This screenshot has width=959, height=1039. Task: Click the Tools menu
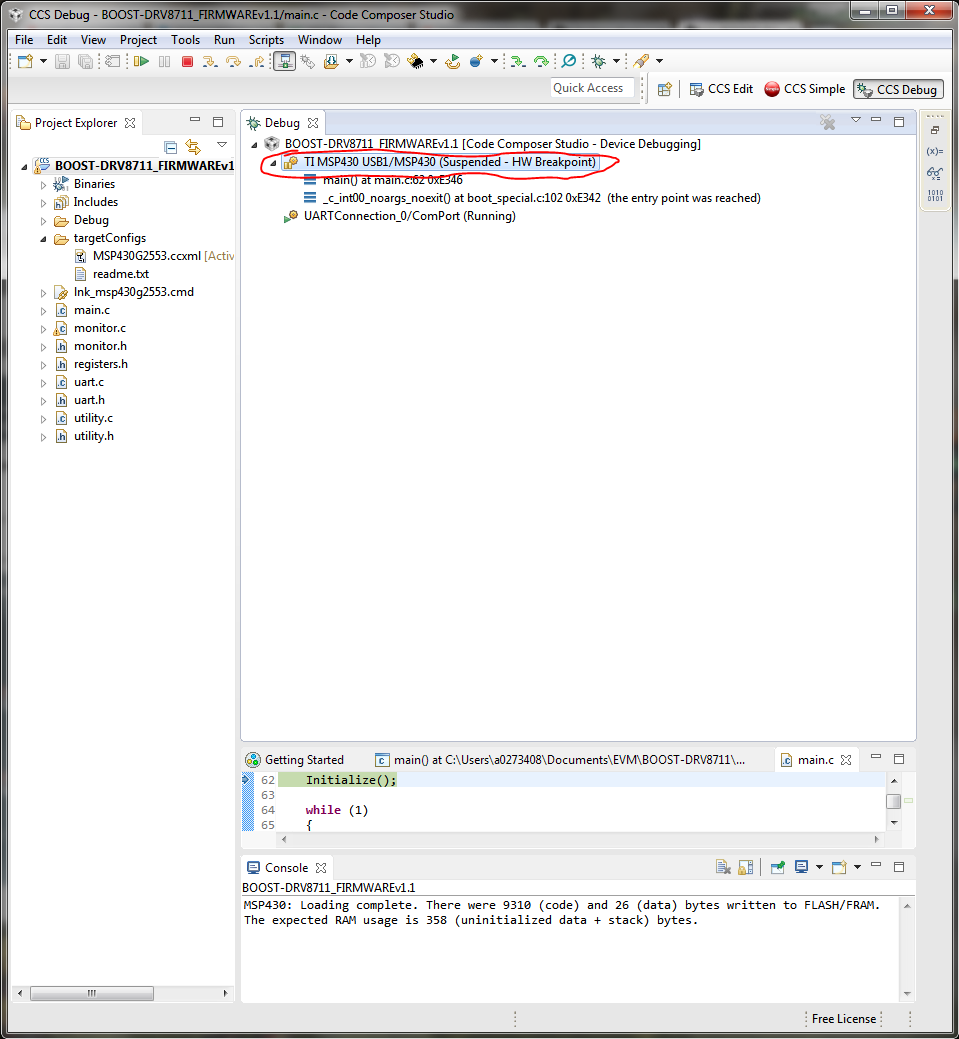[185, 40]
